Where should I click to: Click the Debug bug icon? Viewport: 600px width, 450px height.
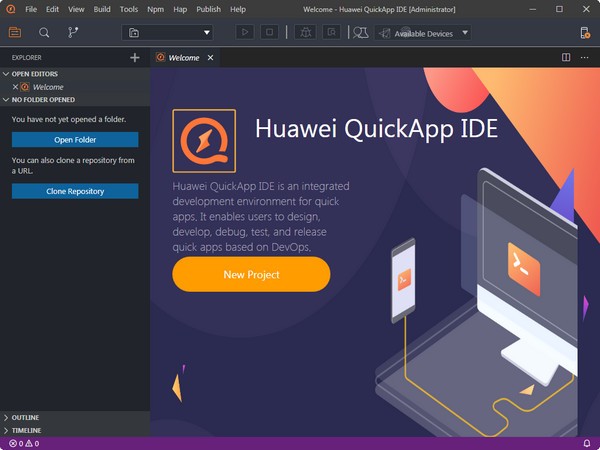click(x=305, y=33)
